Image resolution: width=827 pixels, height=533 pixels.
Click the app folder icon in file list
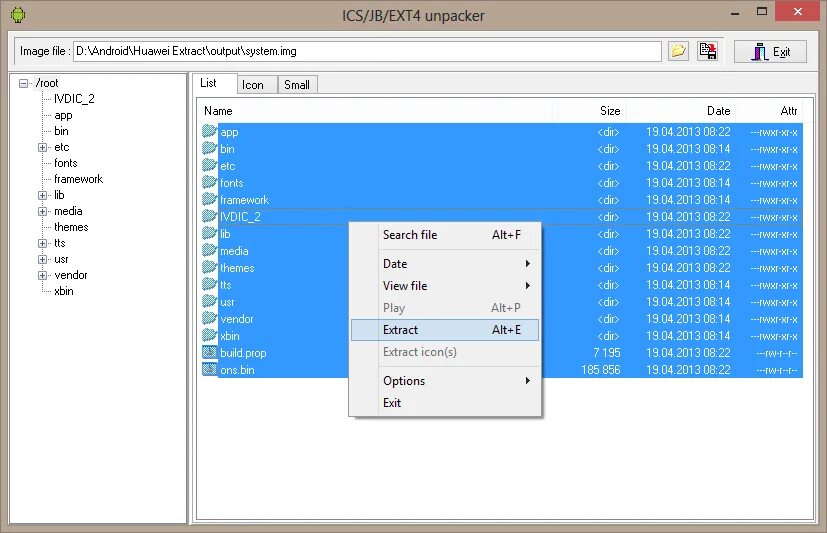[209, 131]
